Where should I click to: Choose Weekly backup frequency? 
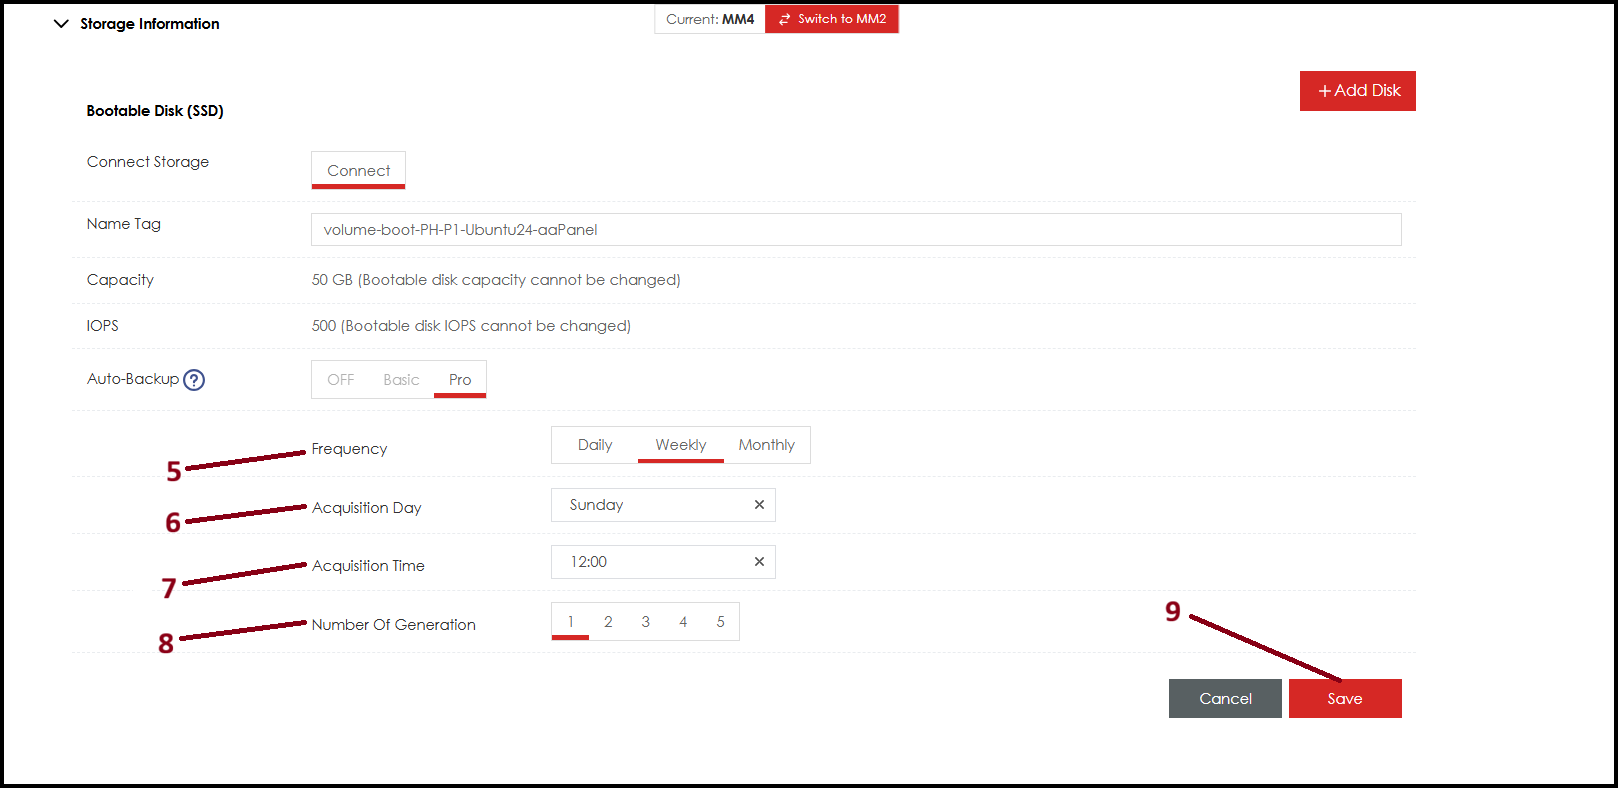tap(681, 445)
